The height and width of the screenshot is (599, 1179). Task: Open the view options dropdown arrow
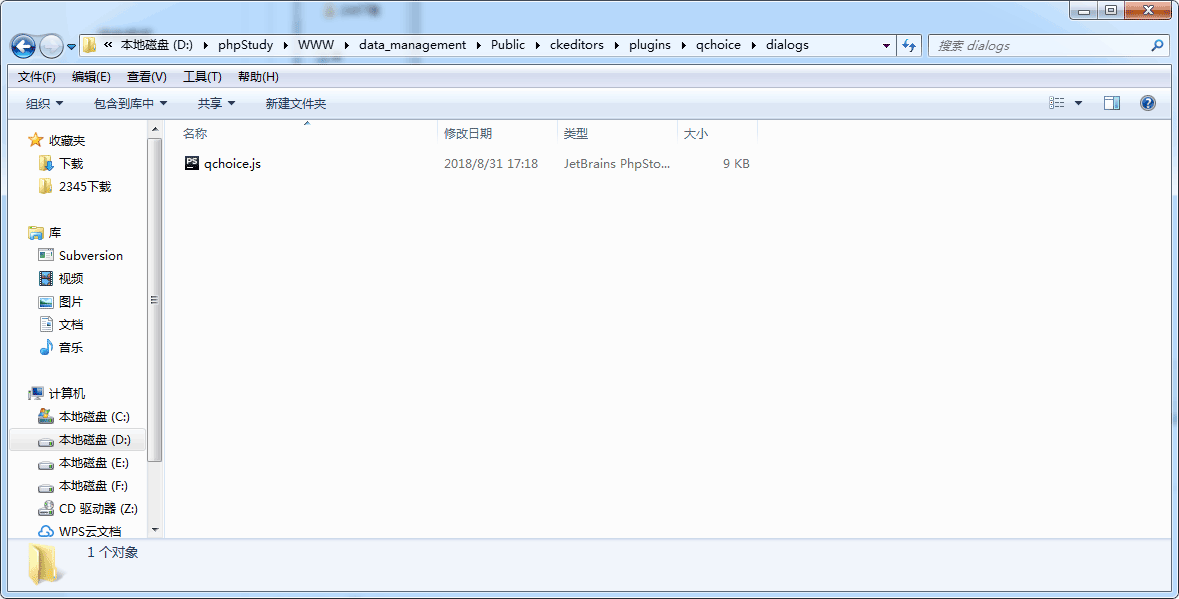pos(1078,103)
